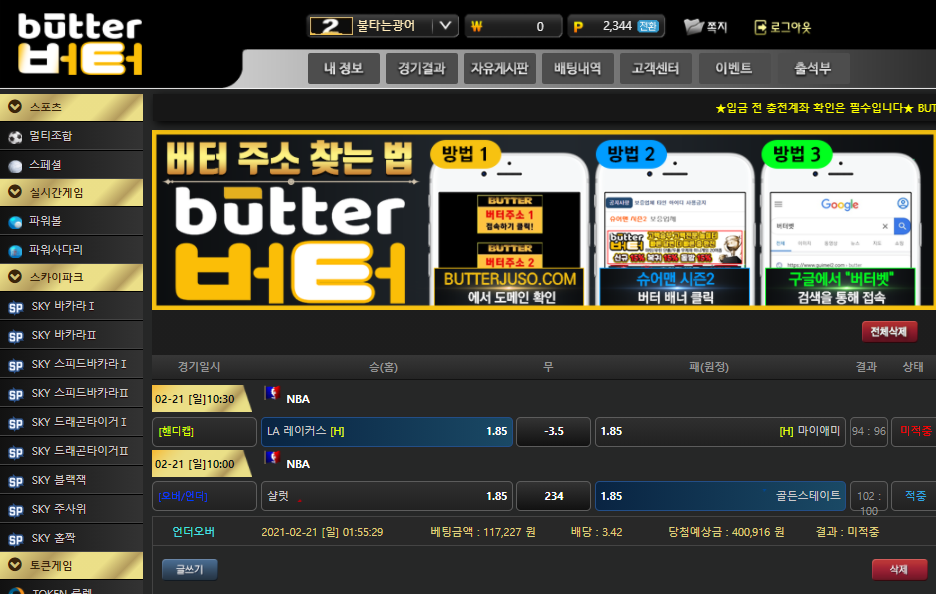The height and width of the screenshot is (594, 936).
Task: Open the 고객센터 menu tab
Action: pyautogui.click(x=655, y=69)
